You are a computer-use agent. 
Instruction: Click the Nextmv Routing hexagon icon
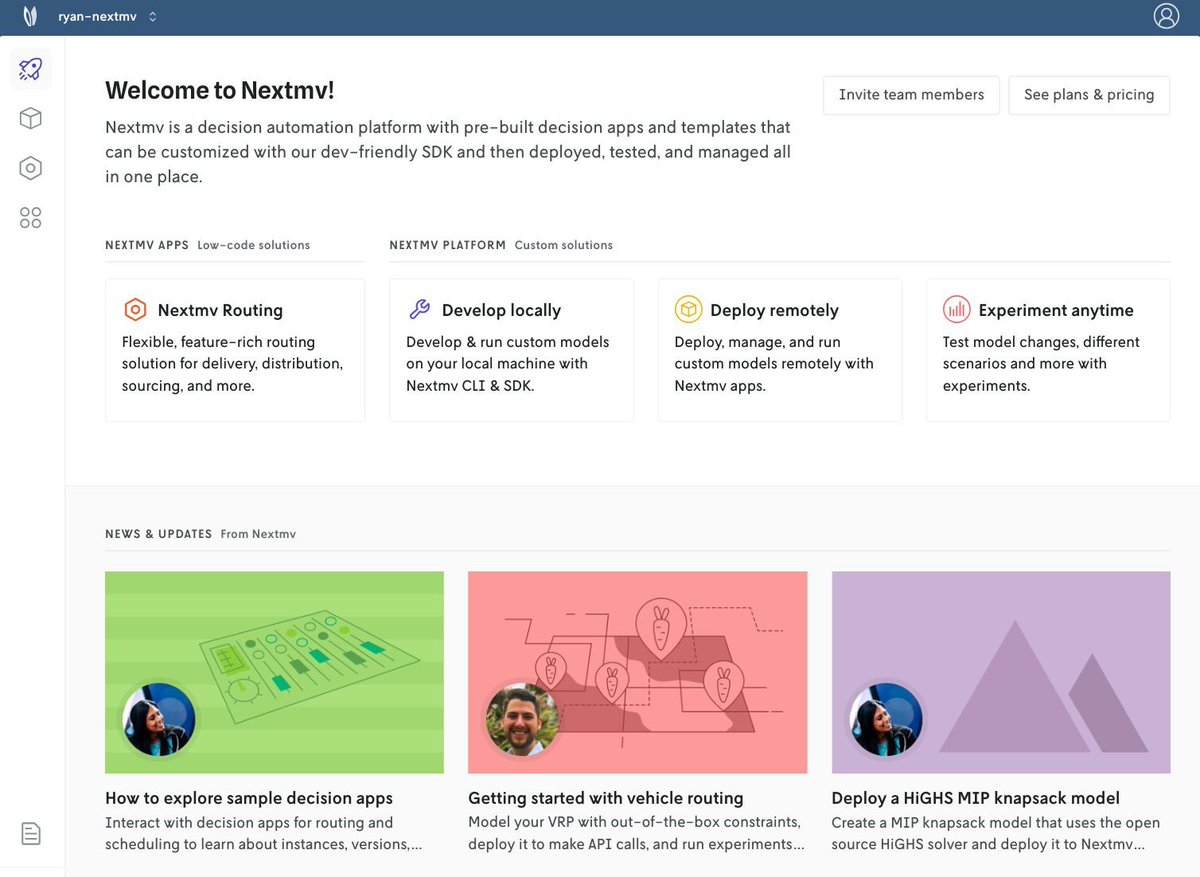pyautogui.click(x=135, y=310)
